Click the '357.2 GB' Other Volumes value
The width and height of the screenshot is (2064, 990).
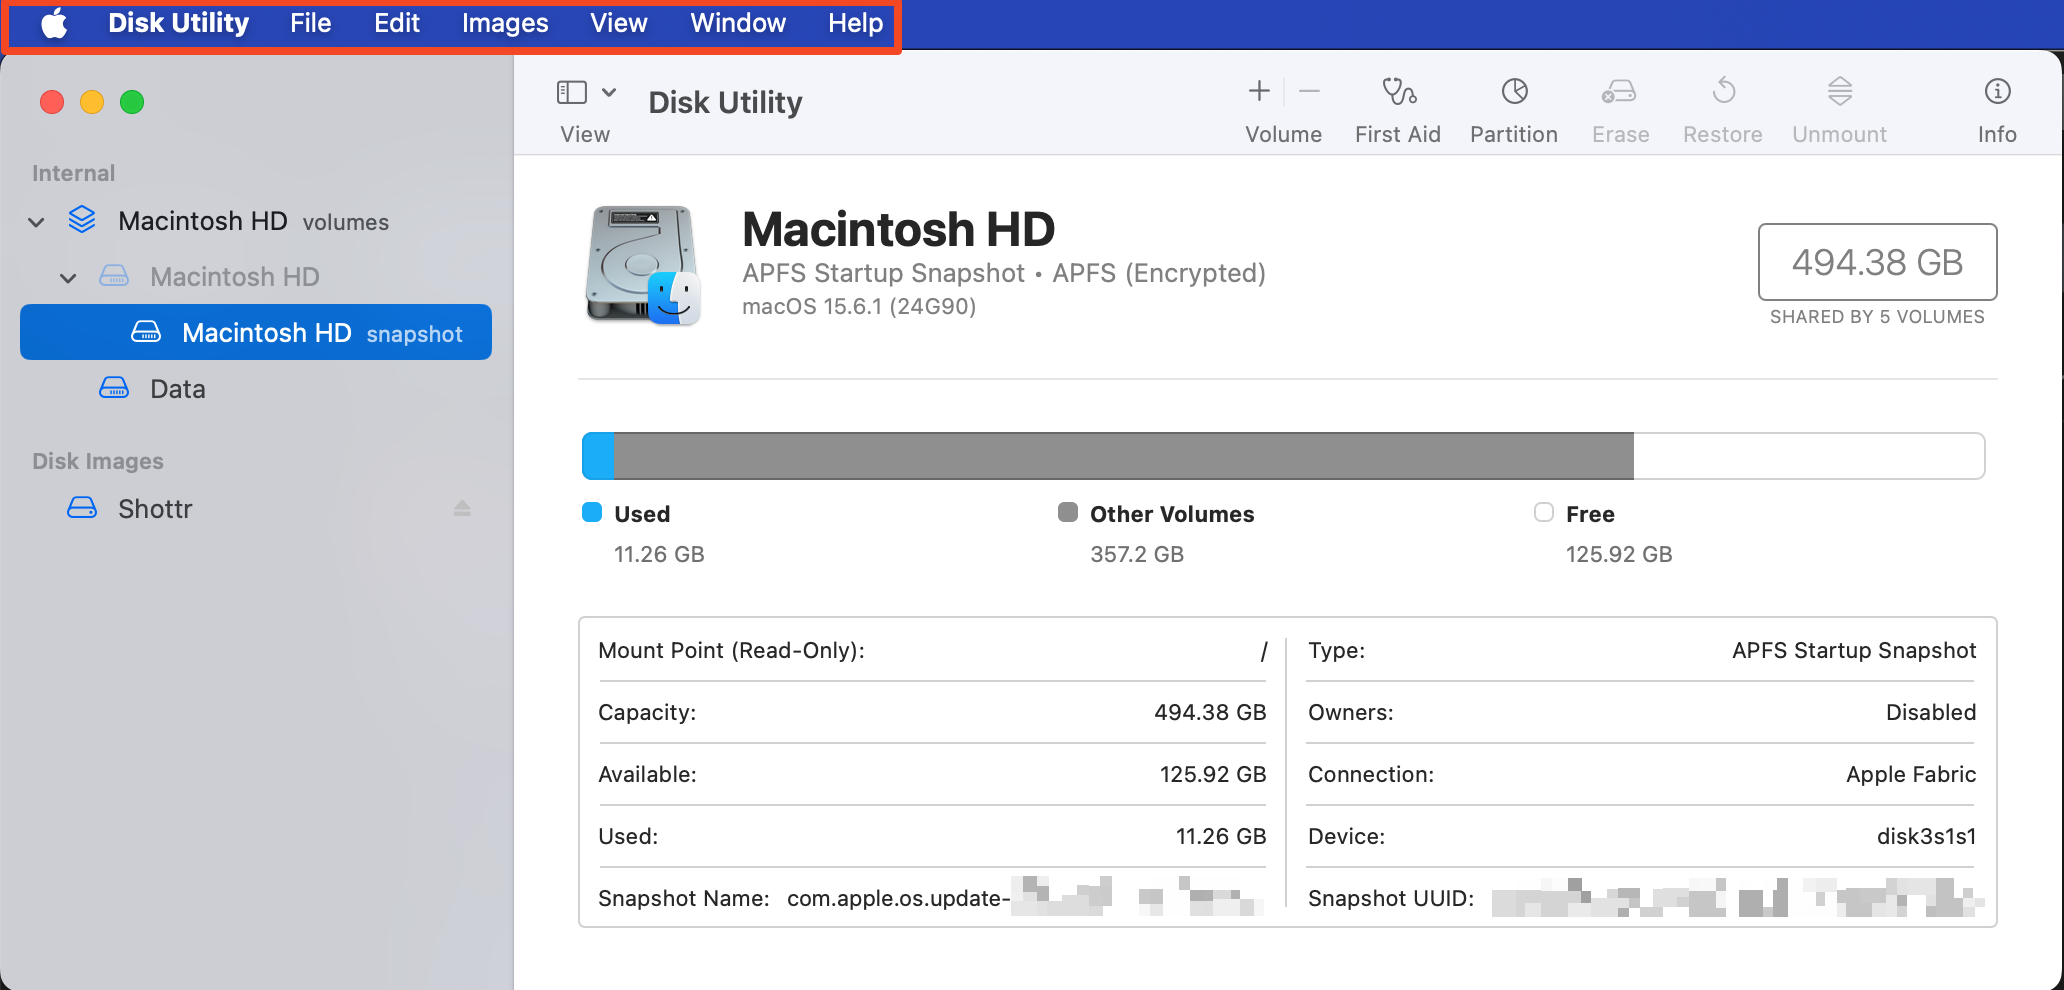1137,554
